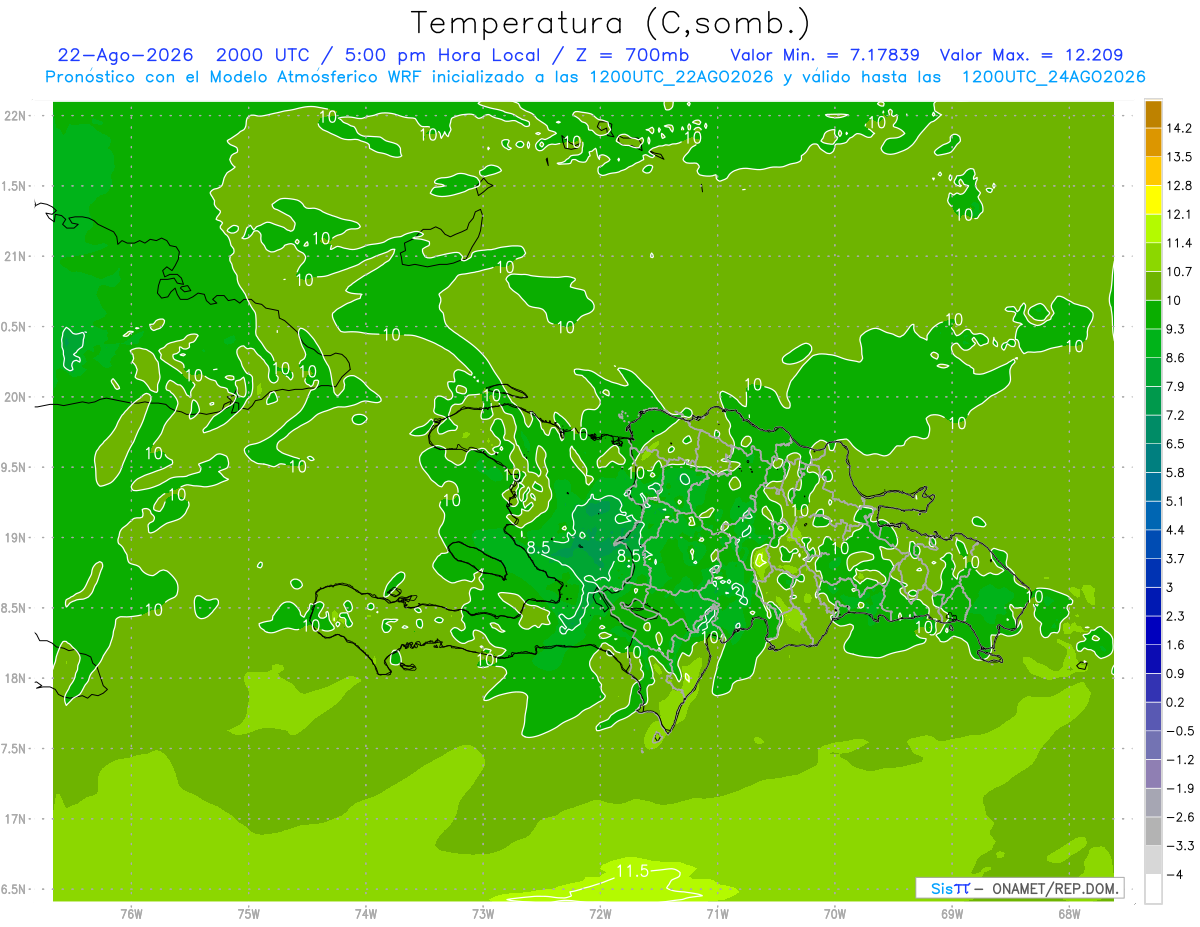1200x927 pixels.
Task: Click the 0.5N latitude axis label
Action: 15,327
